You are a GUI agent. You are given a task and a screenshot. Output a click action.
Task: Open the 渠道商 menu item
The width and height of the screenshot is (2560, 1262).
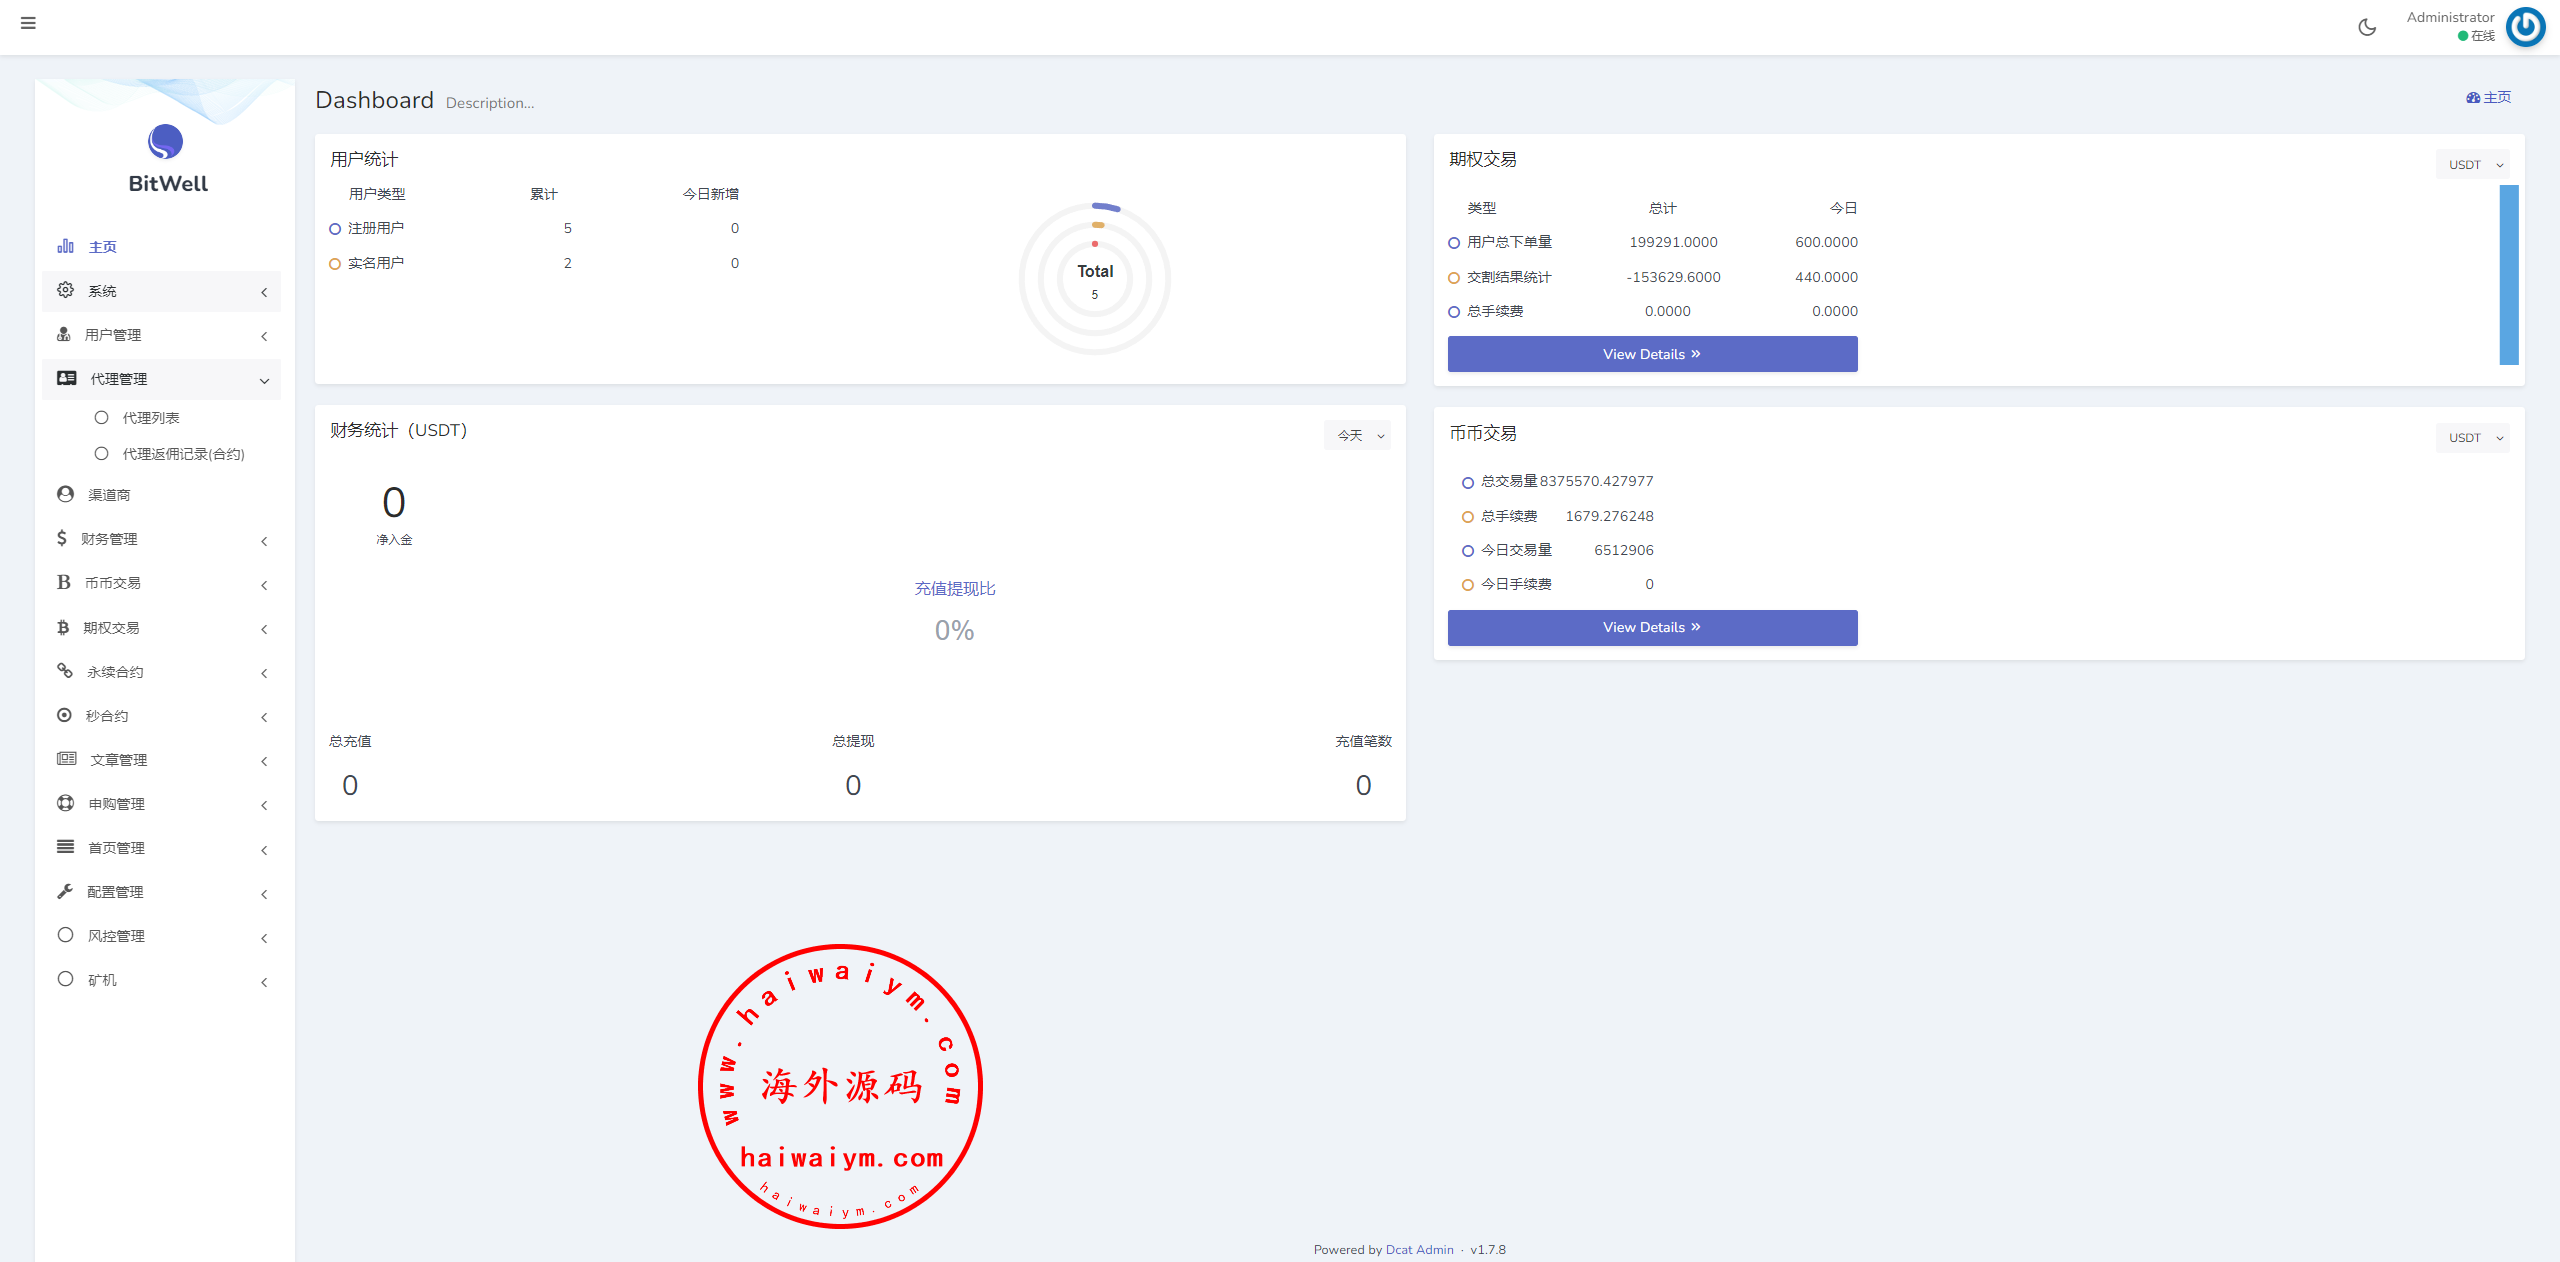[109, 495]
